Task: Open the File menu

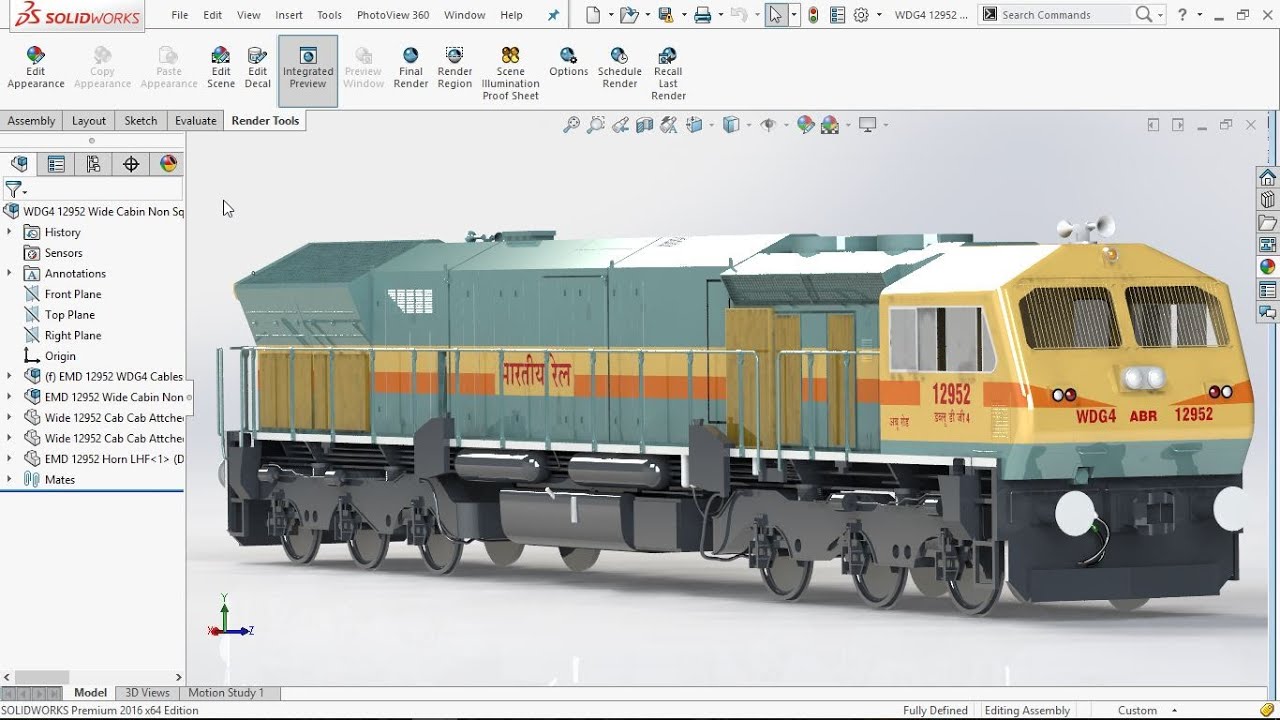Action: point(180,15)
